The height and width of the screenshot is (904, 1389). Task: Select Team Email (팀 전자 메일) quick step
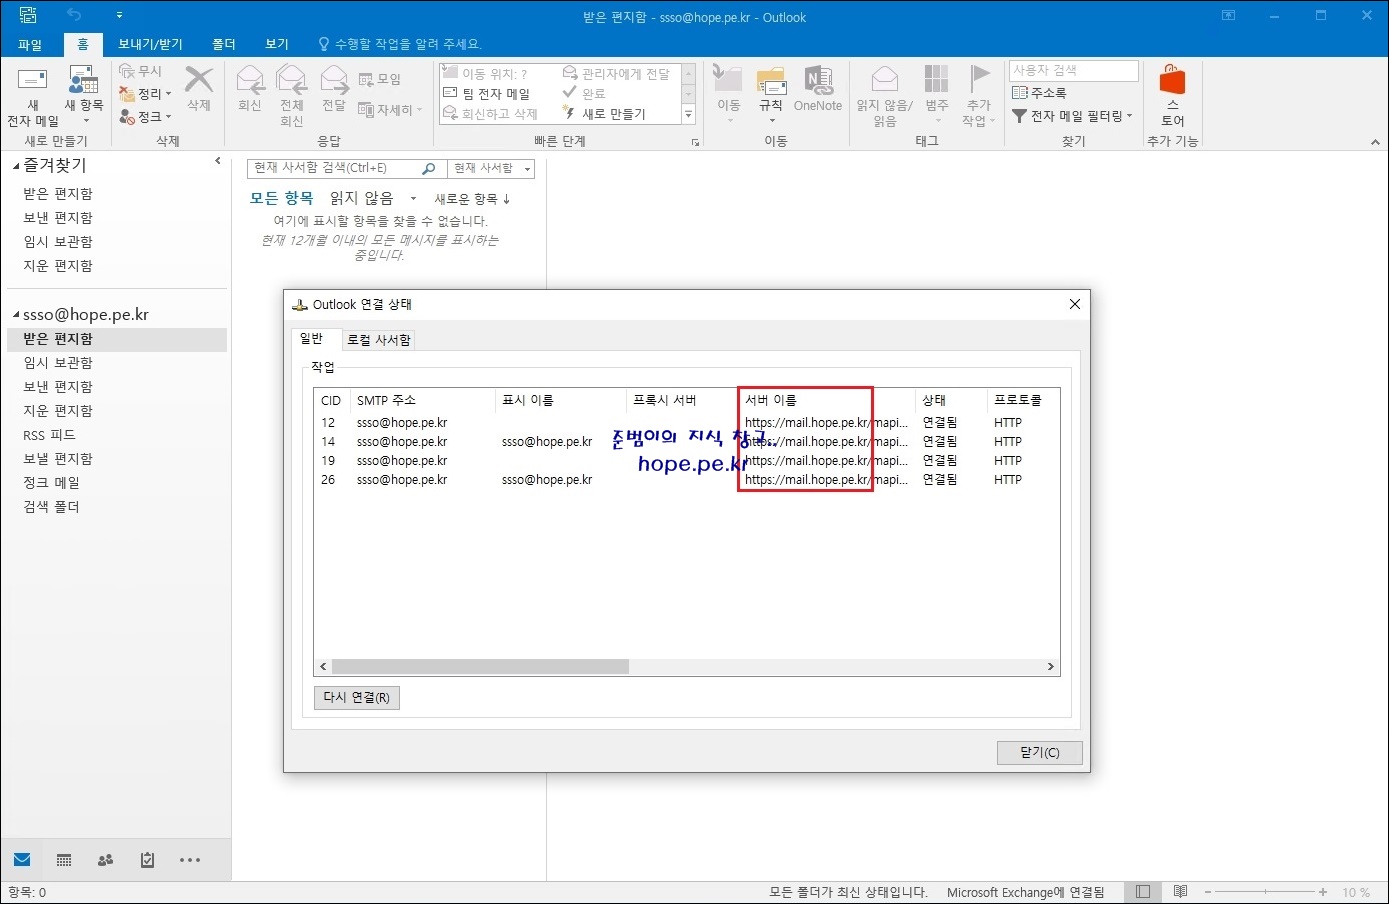pyautogui.click(x=487, y=94)
